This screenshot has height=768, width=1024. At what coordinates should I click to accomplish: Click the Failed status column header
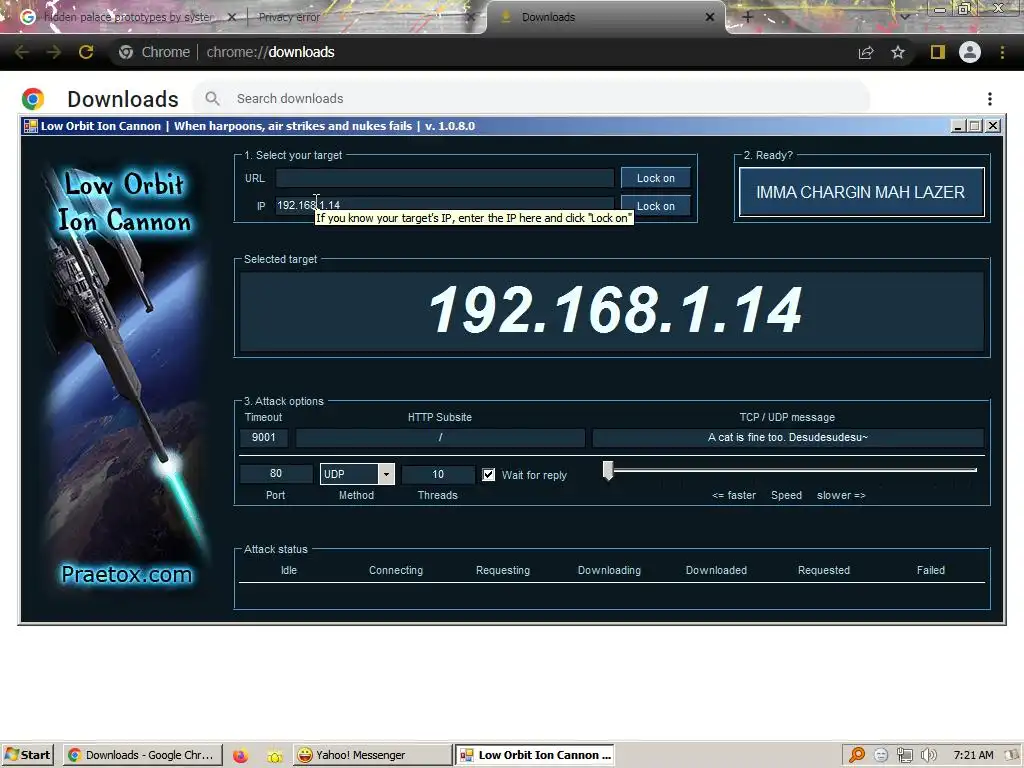pyautogui.click(x=931, y=570)
